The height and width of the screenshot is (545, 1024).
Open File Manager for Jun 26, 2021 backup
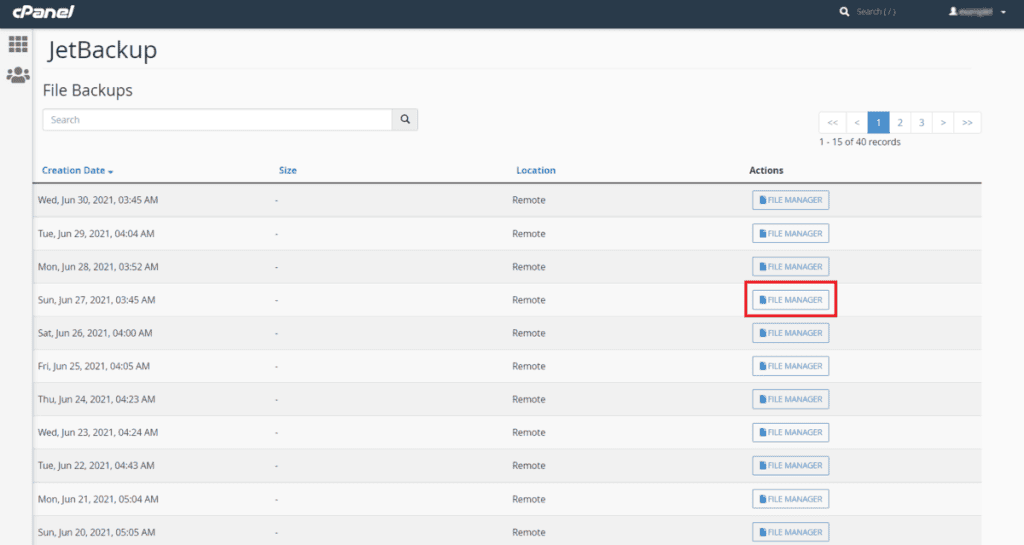(790, 333)
